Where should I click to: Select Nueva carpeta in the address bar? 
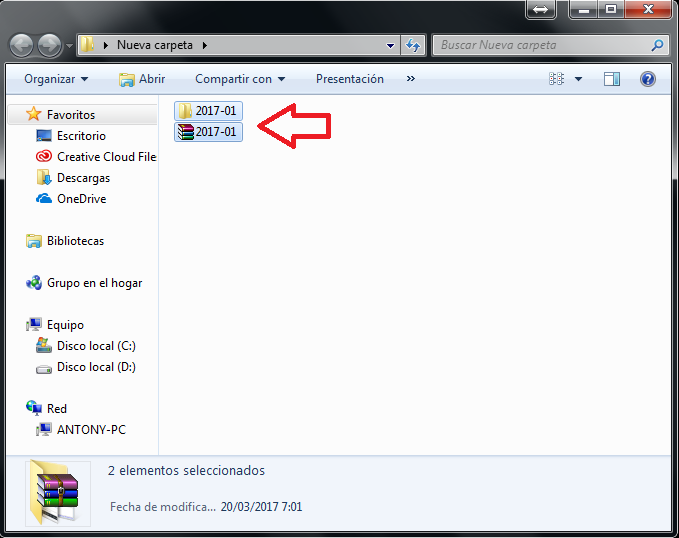155,45
